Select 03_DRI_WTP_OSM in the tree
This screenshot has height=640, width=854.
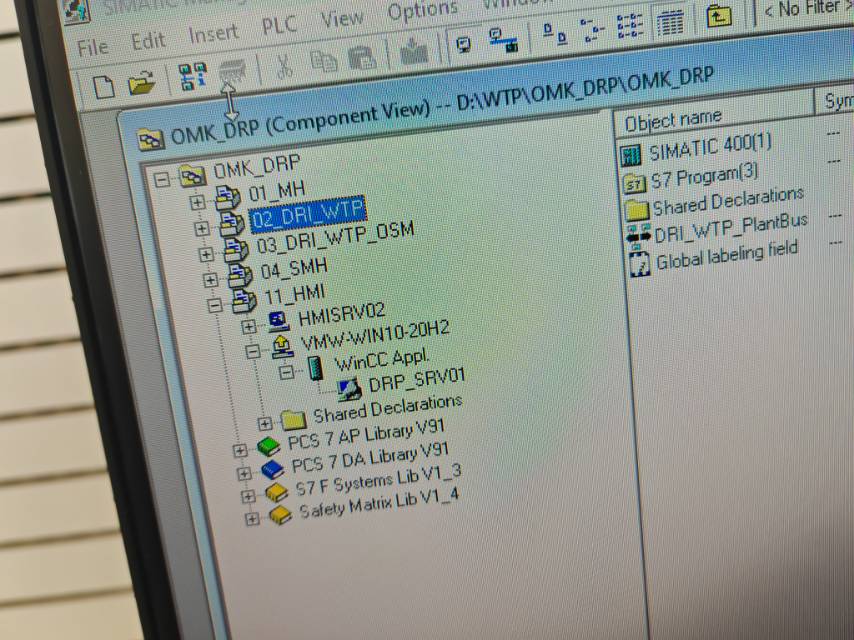(x=335, y=237)
